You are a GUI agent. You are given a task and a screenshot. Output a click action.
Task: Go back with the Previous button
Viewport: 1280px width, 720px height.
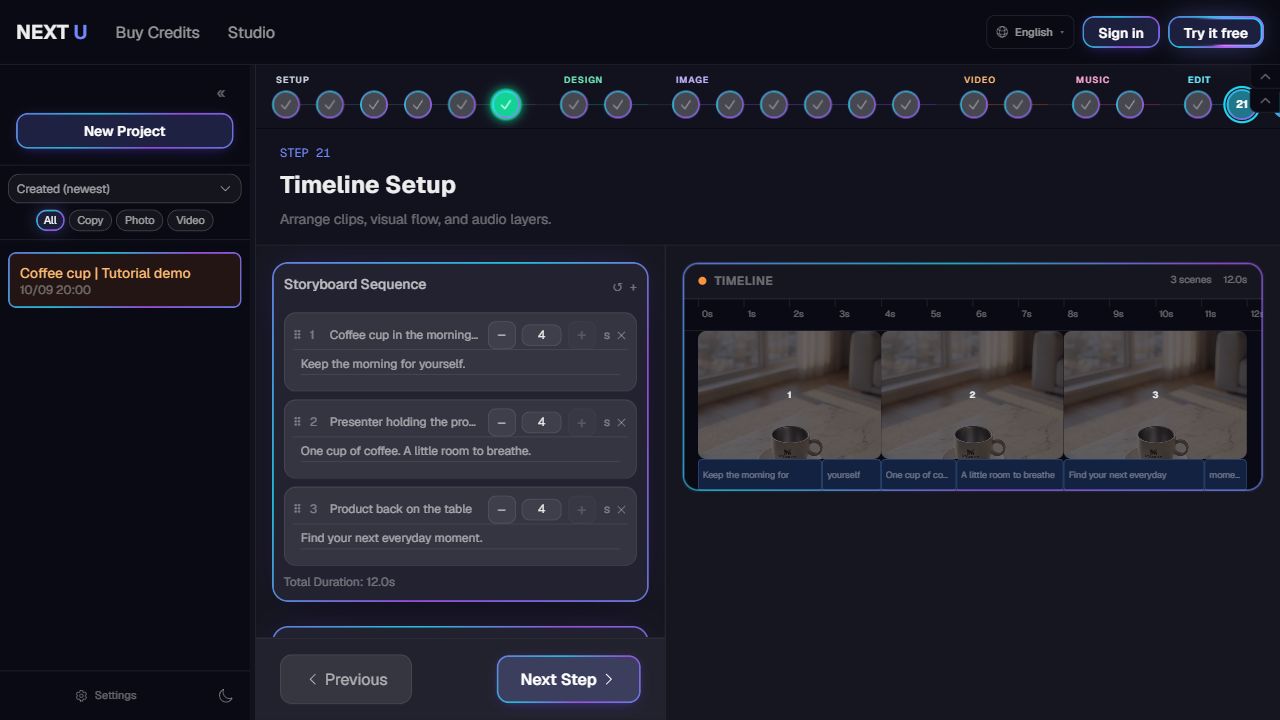(x=346, y=679)
